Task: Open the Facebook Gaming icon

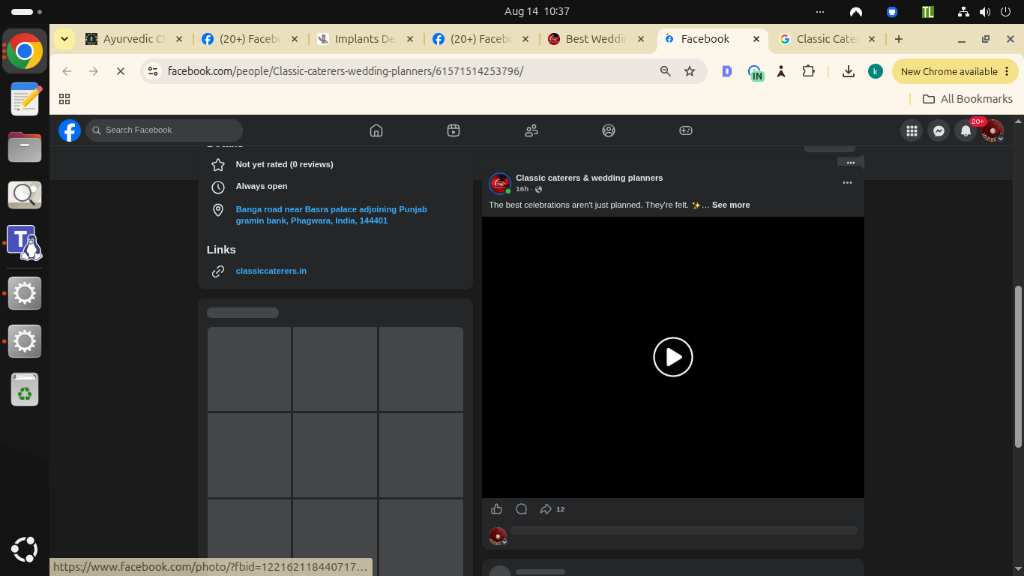Action: [x=686, y=131]
